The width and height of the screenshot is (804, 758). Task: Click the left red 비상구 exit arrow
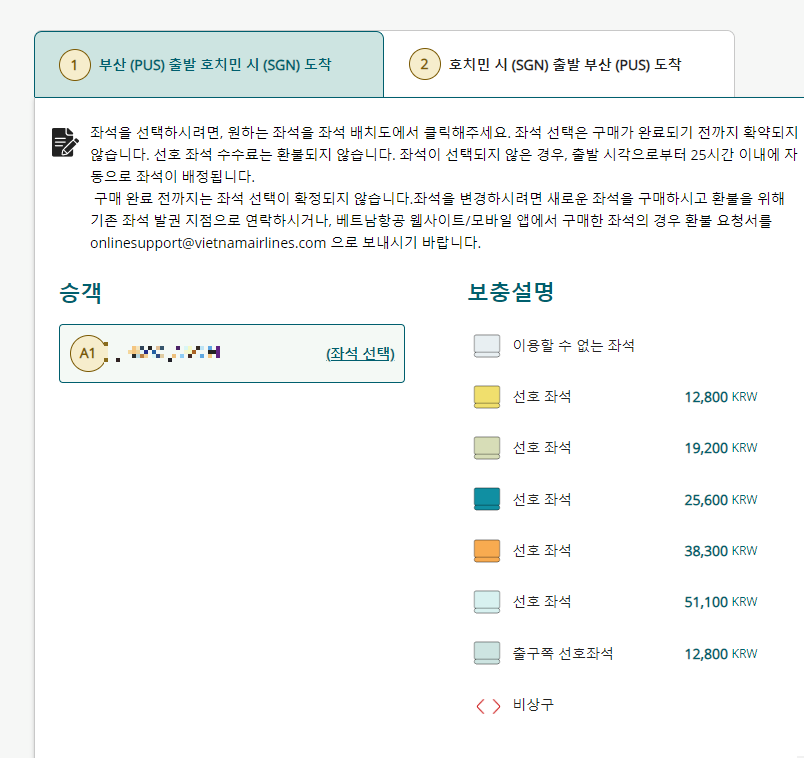pyautogui.click(x=479, y=705)
